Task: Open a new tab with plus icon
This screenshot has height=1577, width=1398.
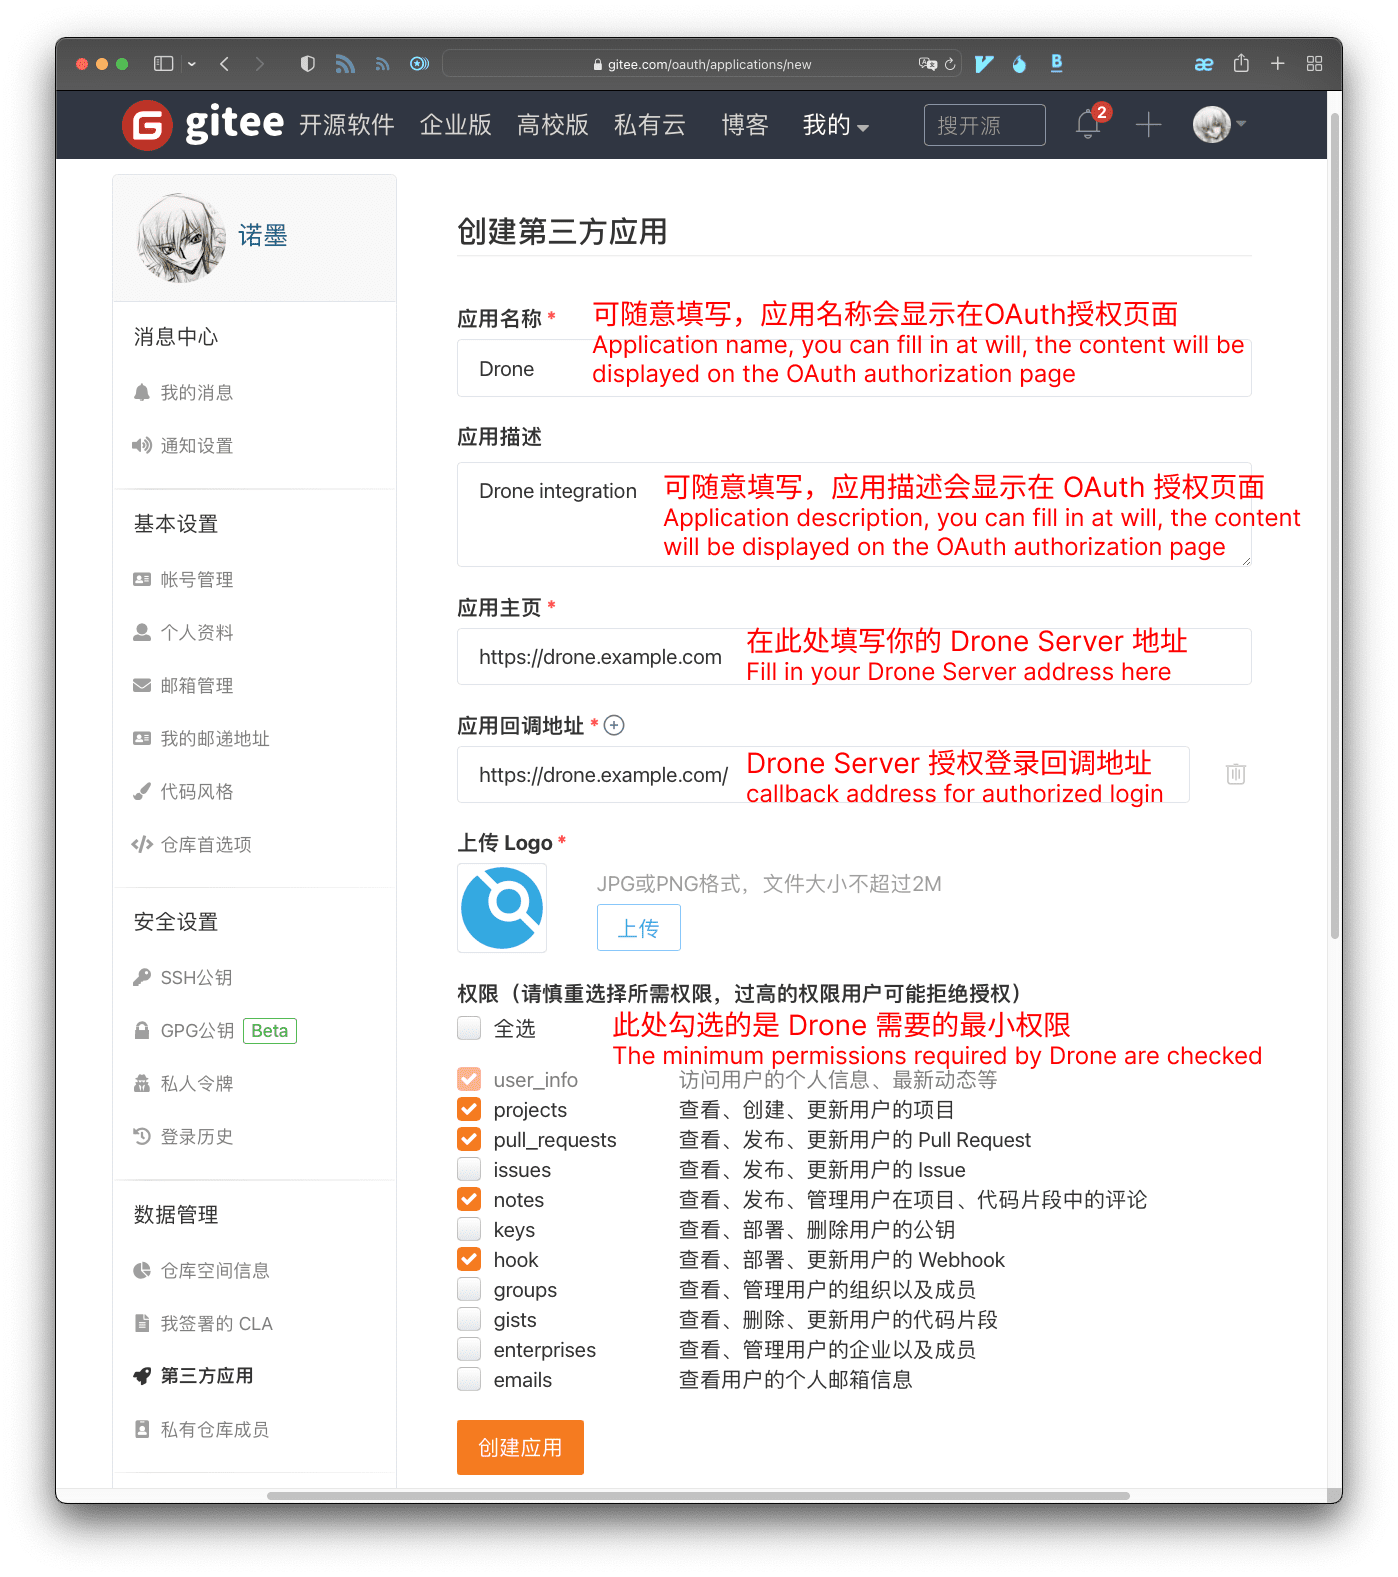Action: (1278, 64)
